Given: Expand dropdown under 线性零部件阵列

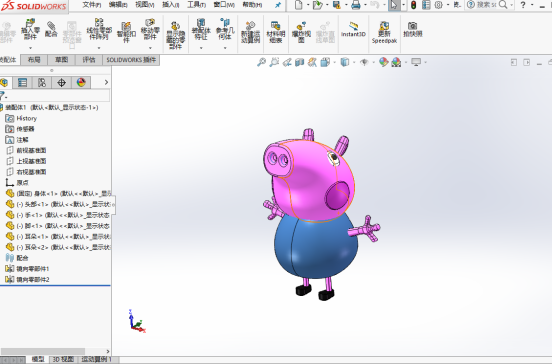Looking at the screenshot, I should [99, 48].
